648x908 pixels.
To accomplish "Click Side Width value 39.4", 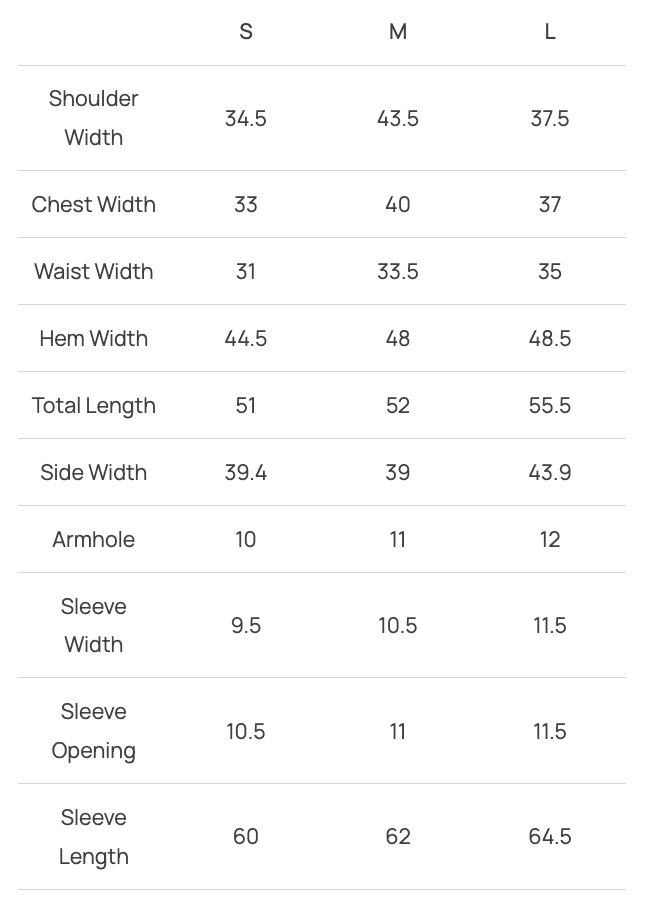I will click(246, 472).
